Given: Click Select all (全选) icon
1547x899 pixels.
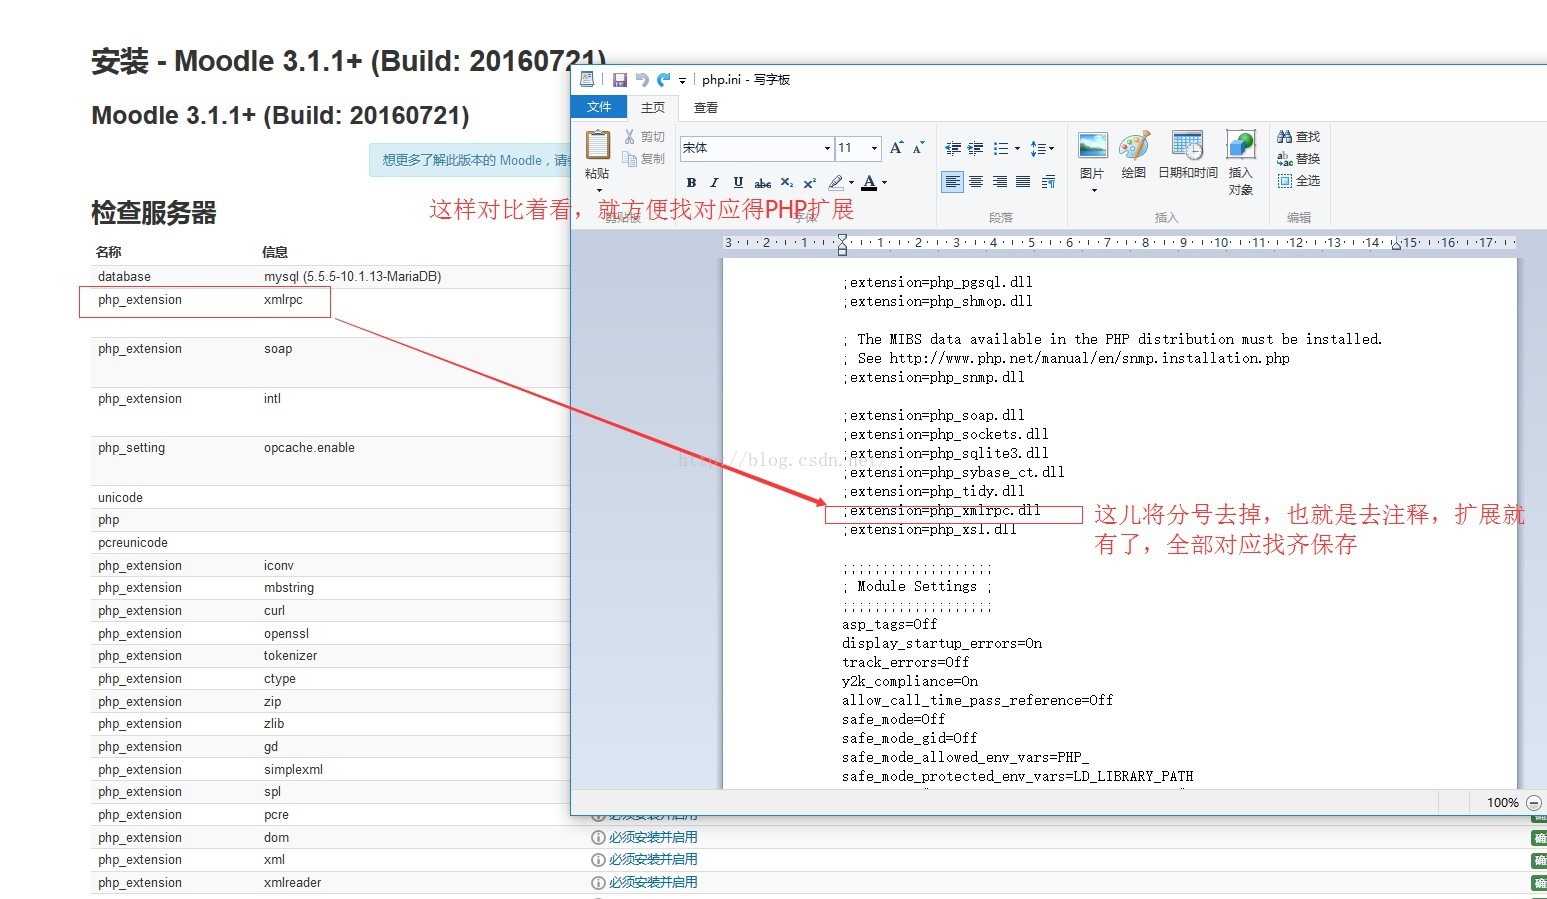Looking at the screenshot, I should (x=1285, y=181).
